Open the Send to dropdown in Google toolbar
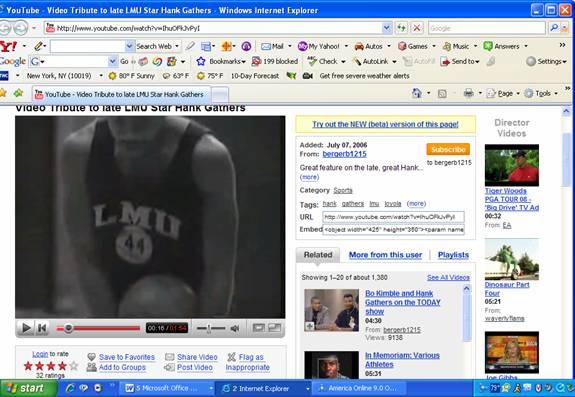The height and width of the screenshot is (397, 575). 460,61
